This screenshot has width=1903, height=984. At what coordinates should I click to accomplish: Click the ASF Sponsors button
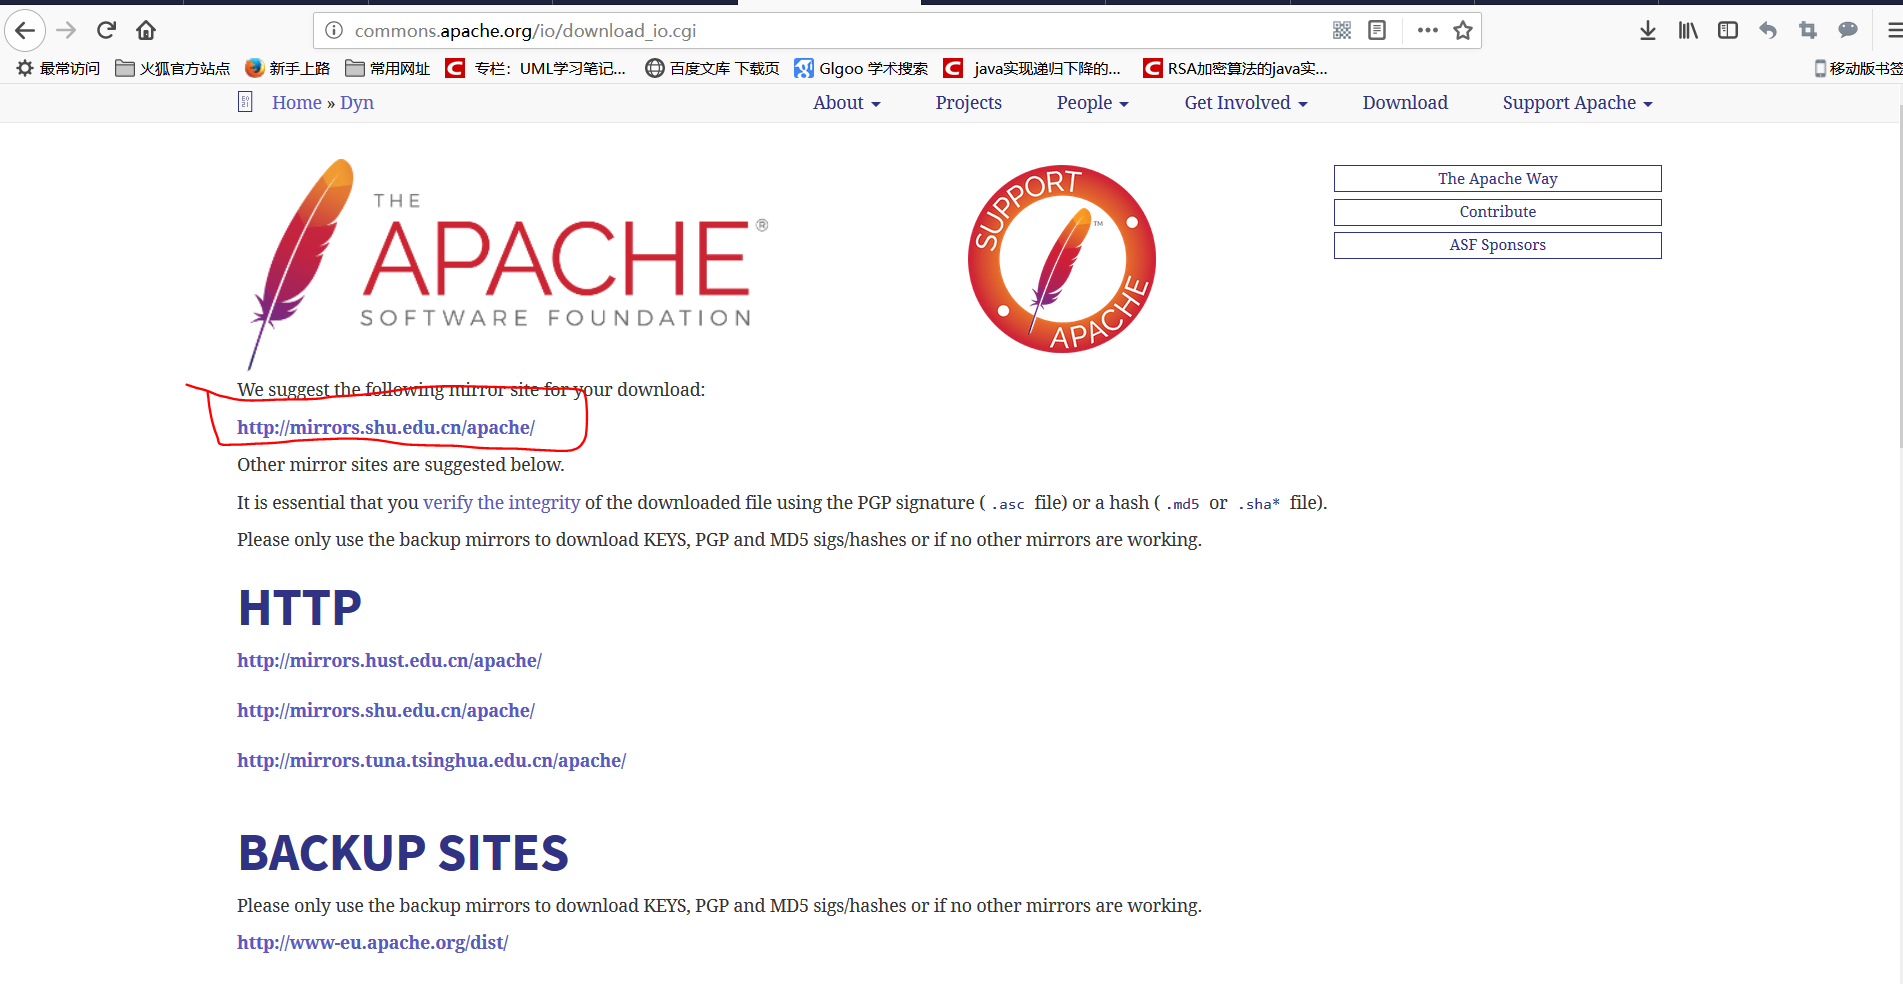(x=1497, y=245)
